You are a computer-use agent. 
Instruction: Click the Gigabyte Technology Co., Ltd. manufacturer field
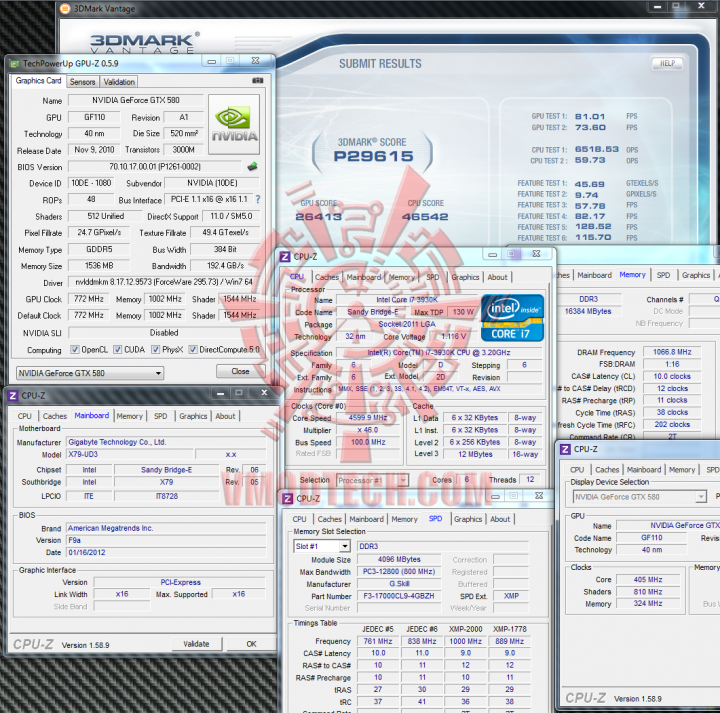point(166,442)
